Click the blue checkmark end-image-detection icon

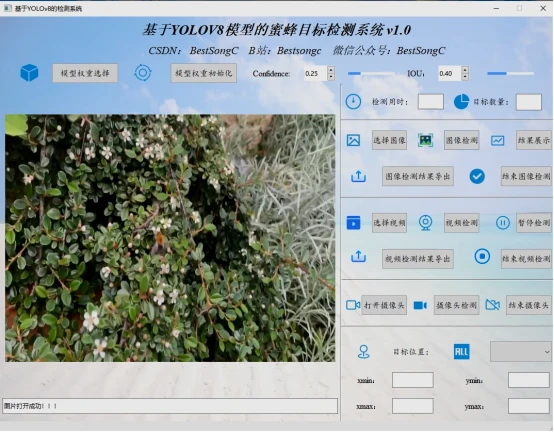click(477, 176)
